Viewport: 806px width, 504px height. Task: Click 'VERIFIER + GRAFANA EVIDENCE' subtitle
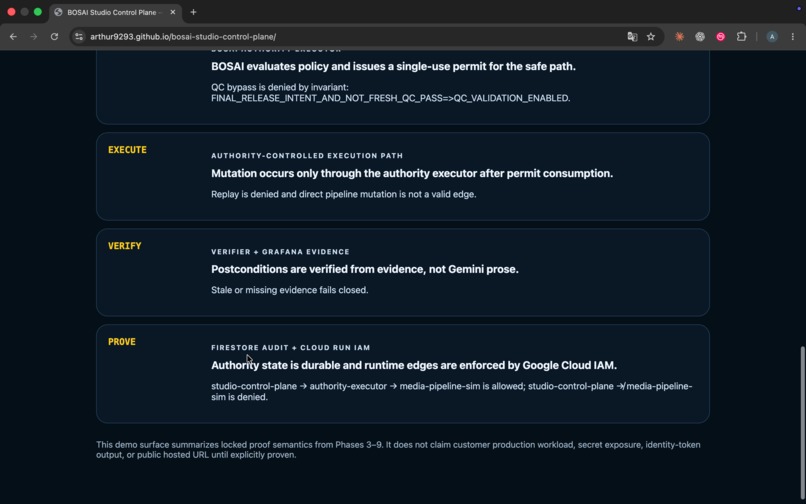(280, 251)
